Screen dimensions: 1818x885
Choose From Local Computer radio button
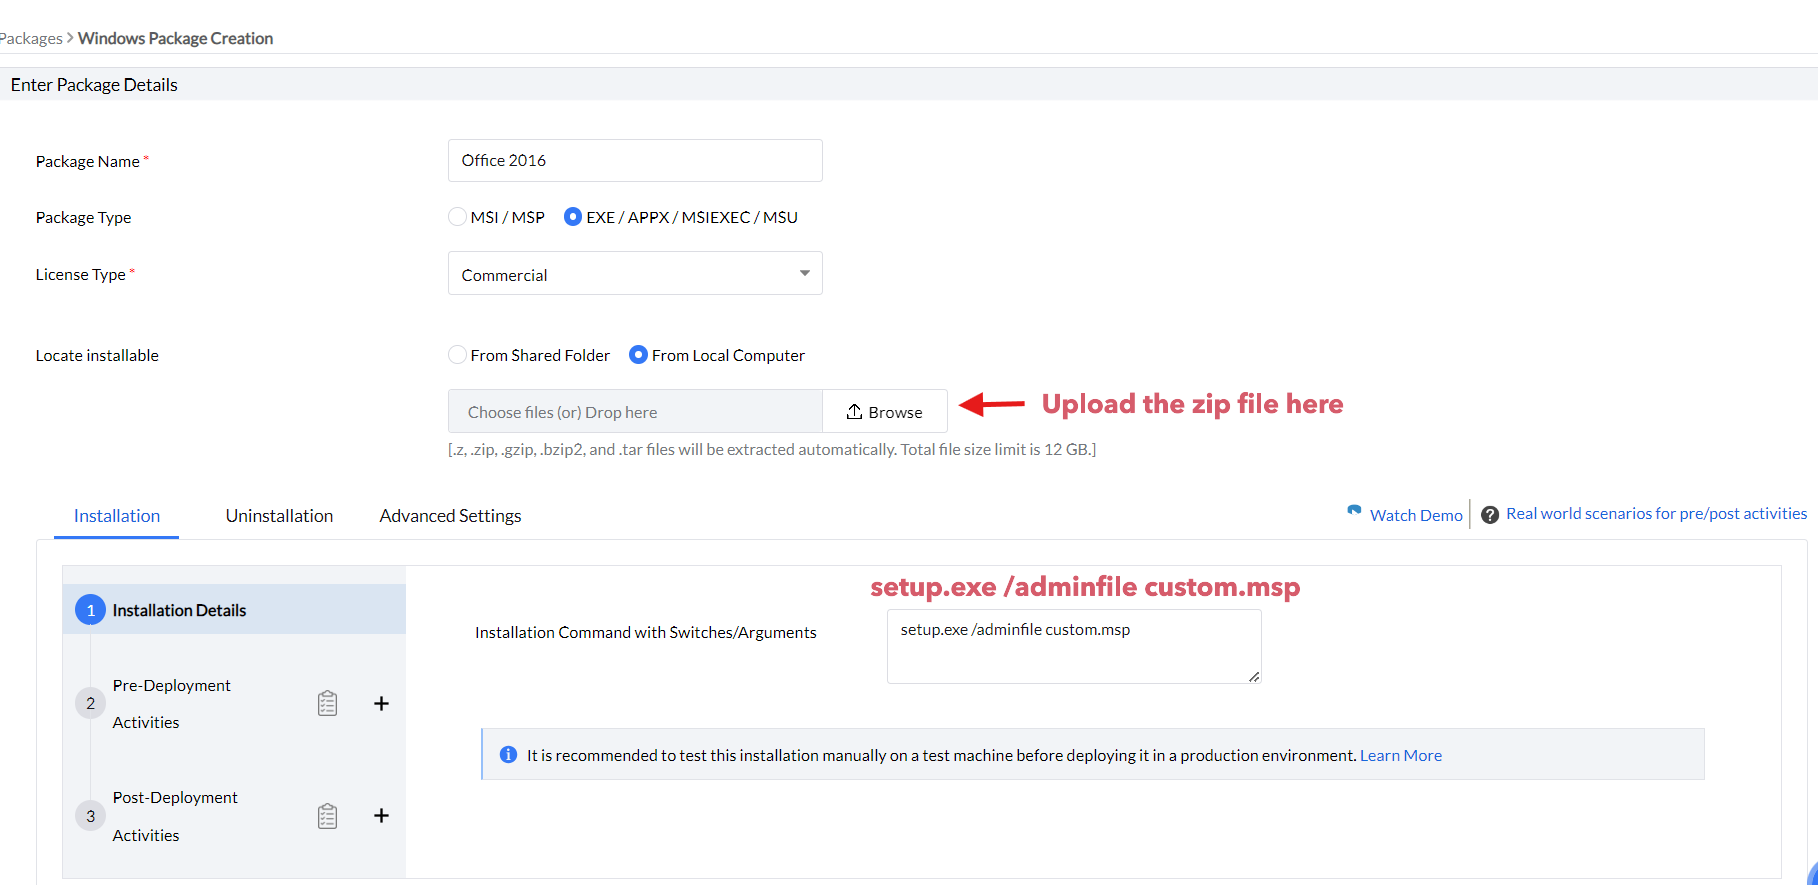[638, 355]
